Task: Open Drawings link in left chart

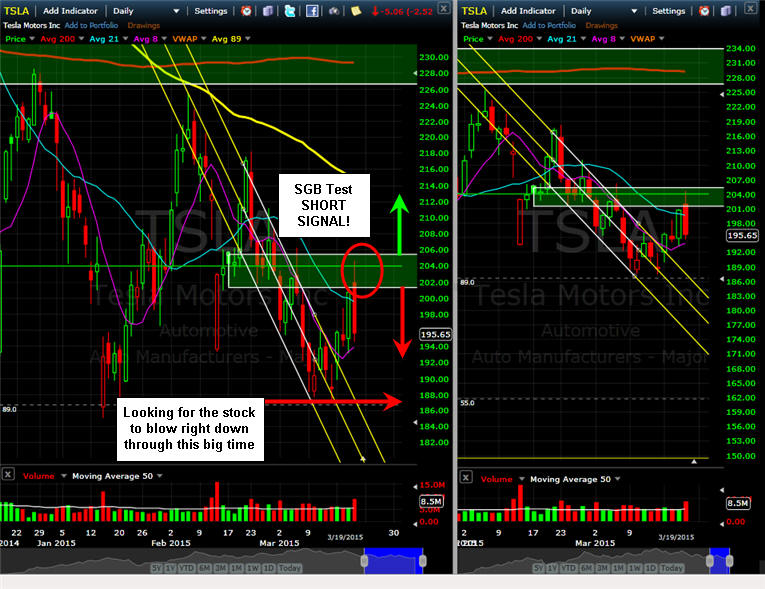Action: point(143,25)
